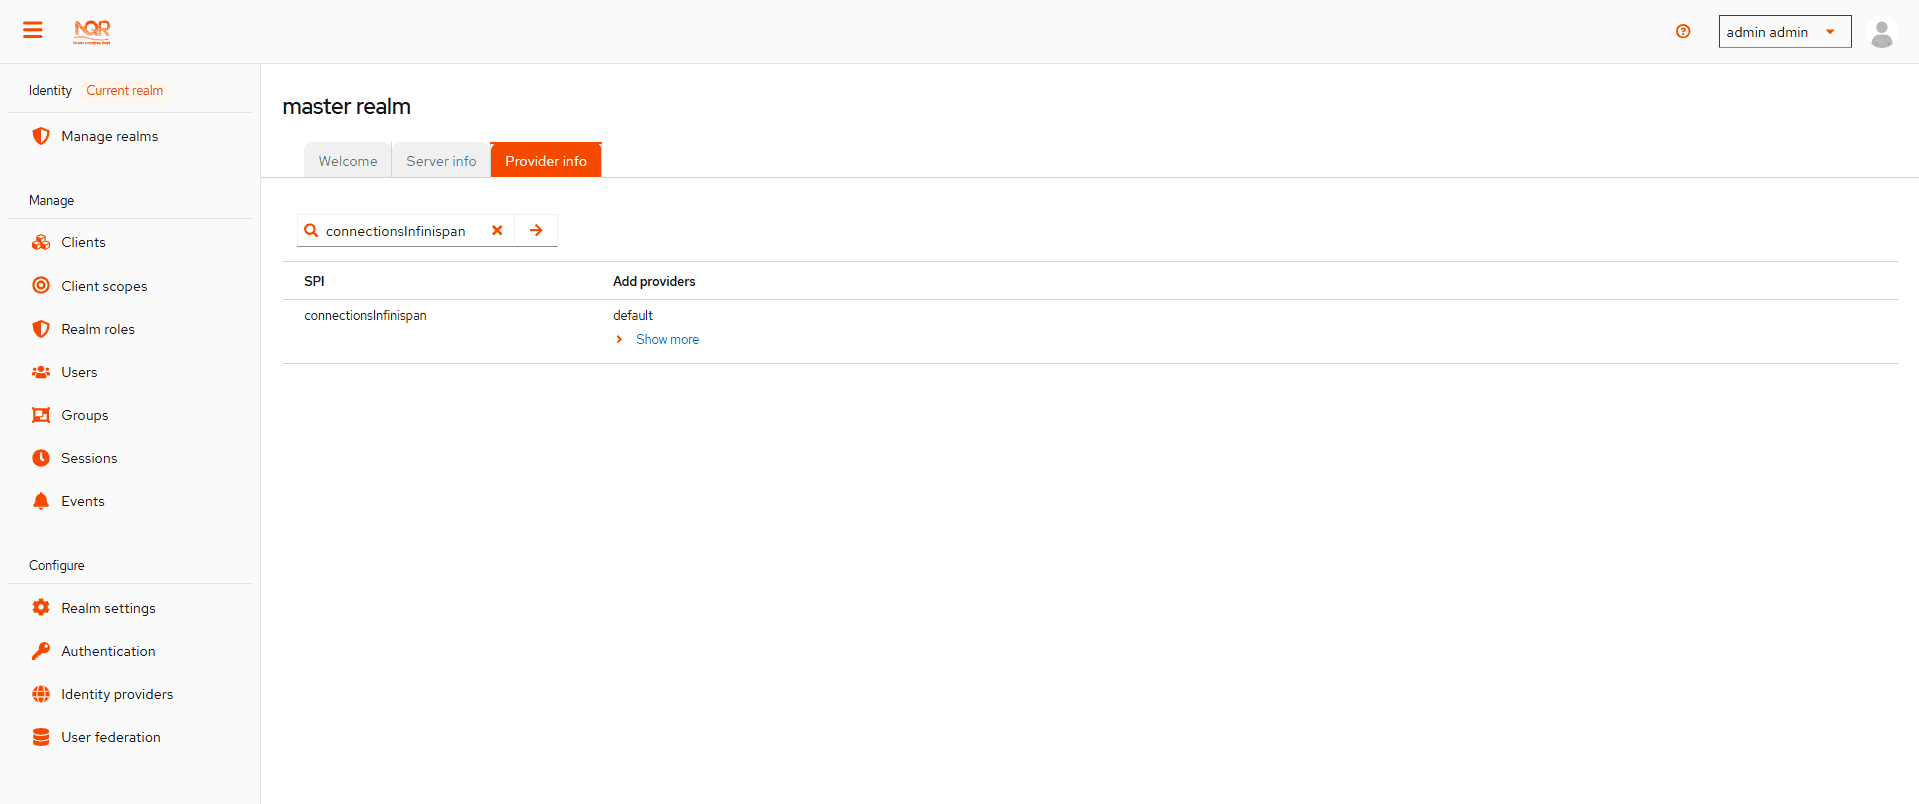1919x804 pixels.
Task: Click the magnifier icon in search box
Action: (x=311, y=230)
